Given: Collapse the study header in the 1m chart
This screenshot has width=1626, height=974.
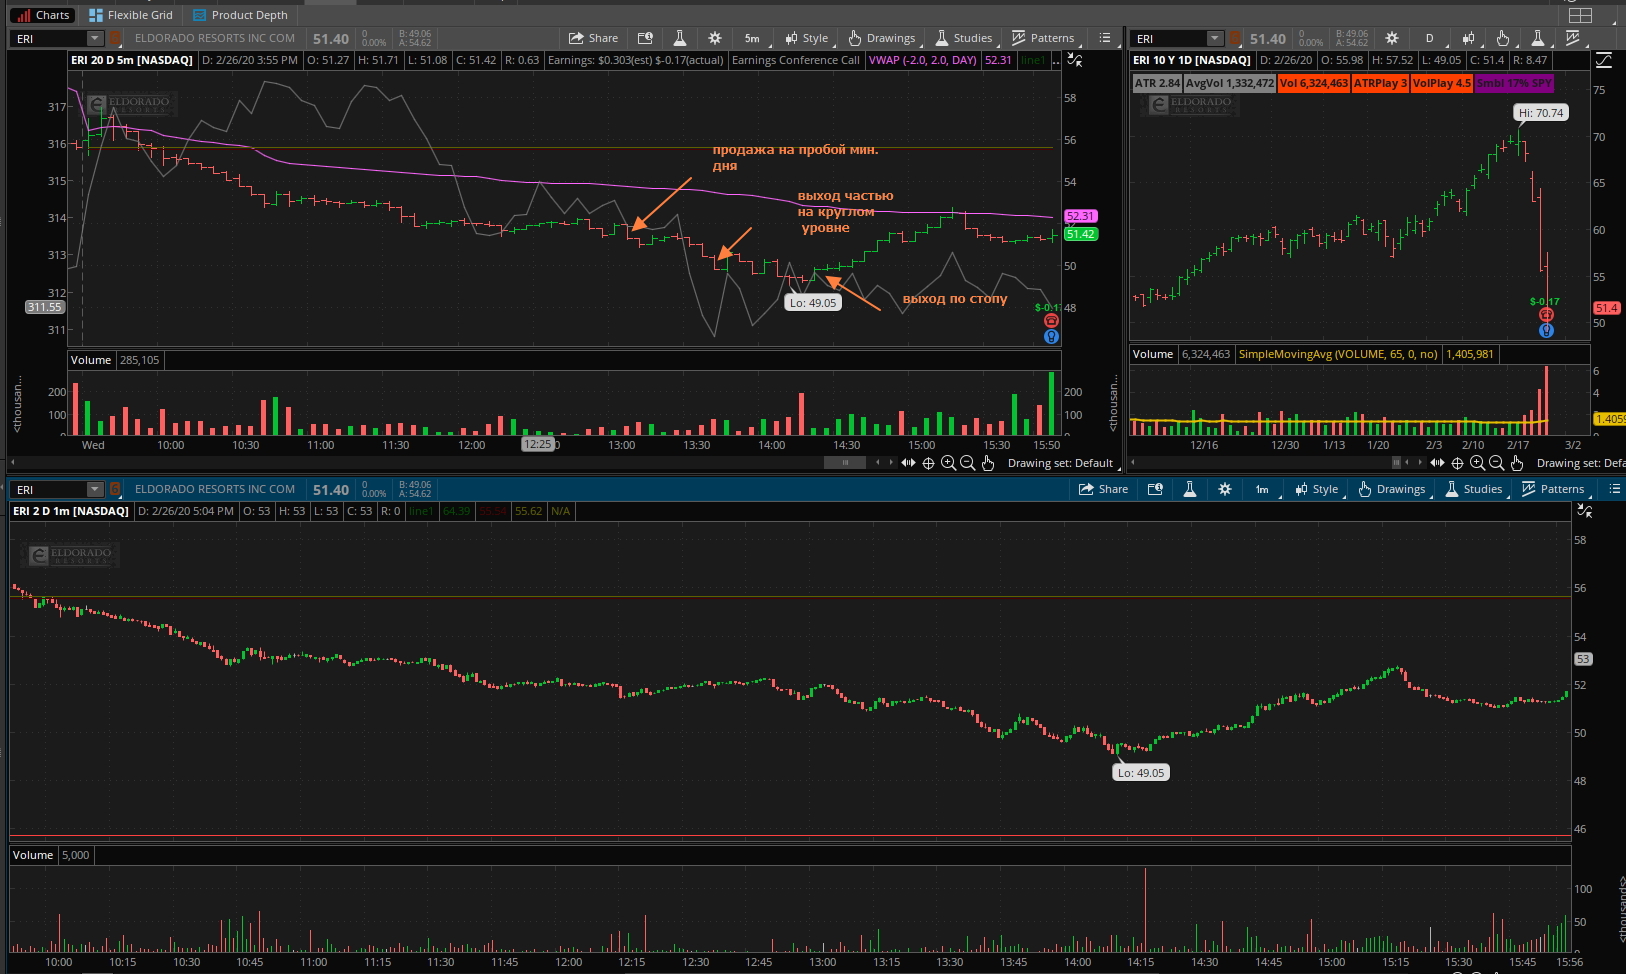Looking at the screenshot, I should pyautogui.click(x=1585, y=511).
